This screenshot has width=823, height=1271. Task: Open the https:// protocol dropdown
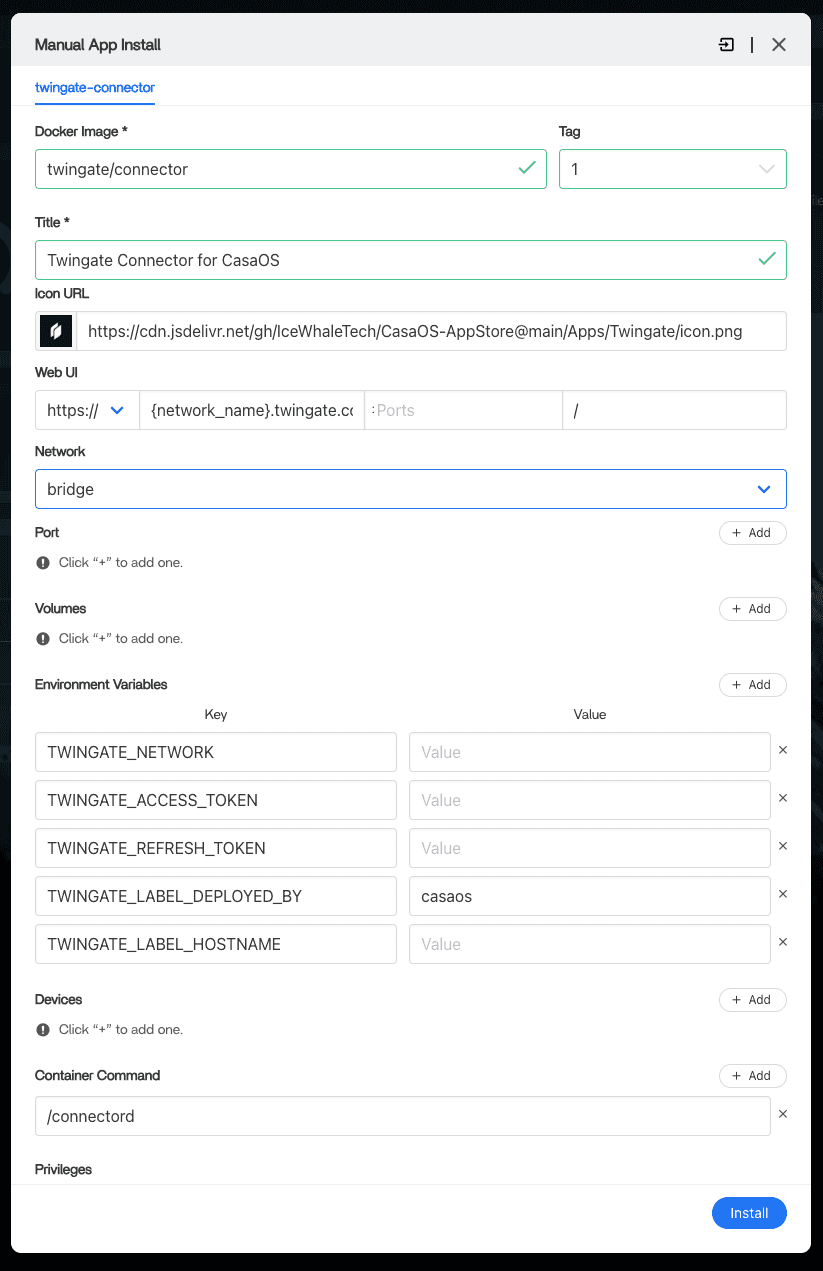87,410
